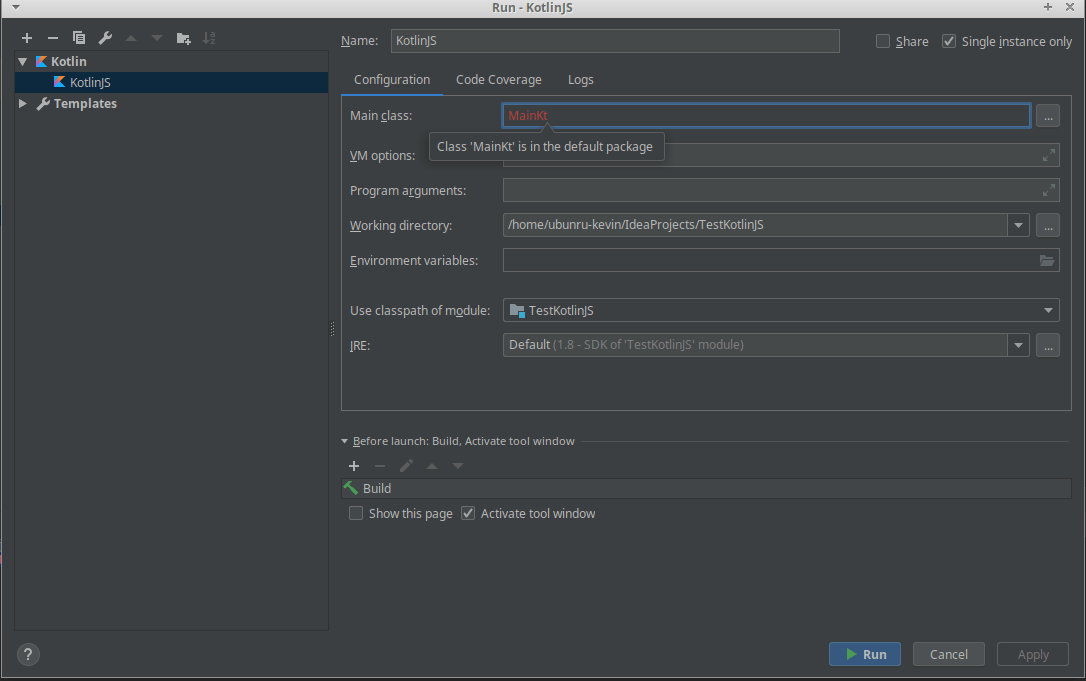The image size is (1086, 681).
Task: Toggle Activate tool window checkbox
Action: [468, 513]
